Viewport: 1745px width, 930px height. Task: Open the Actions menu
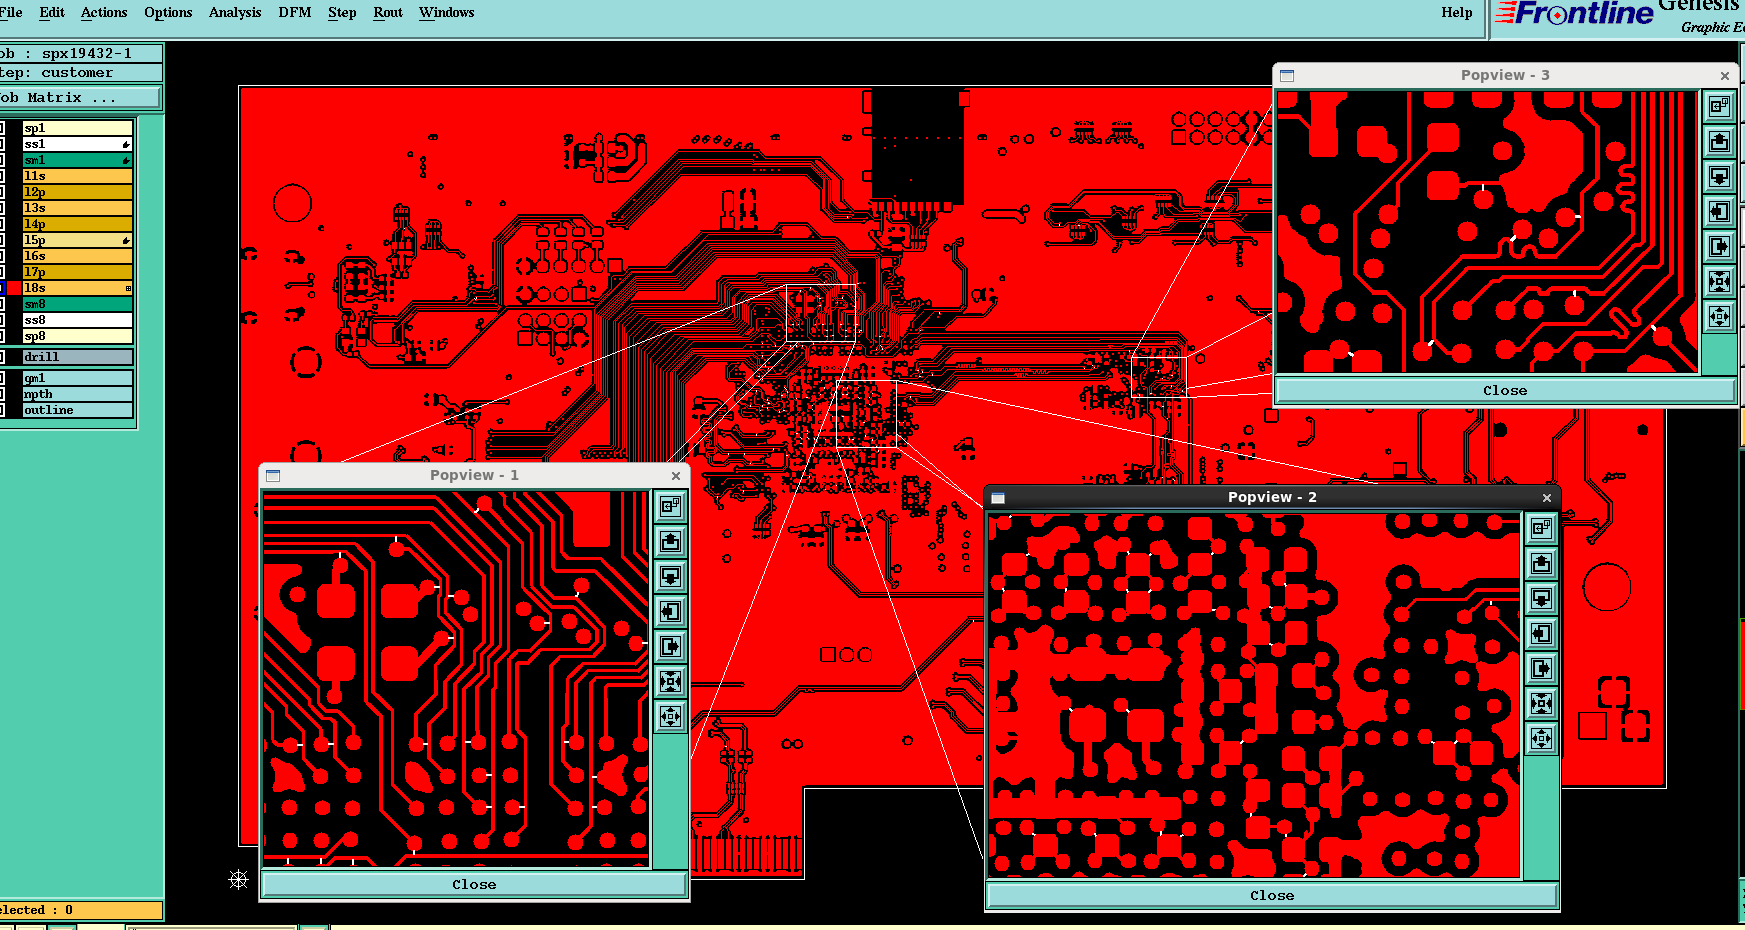click(104, 13)
